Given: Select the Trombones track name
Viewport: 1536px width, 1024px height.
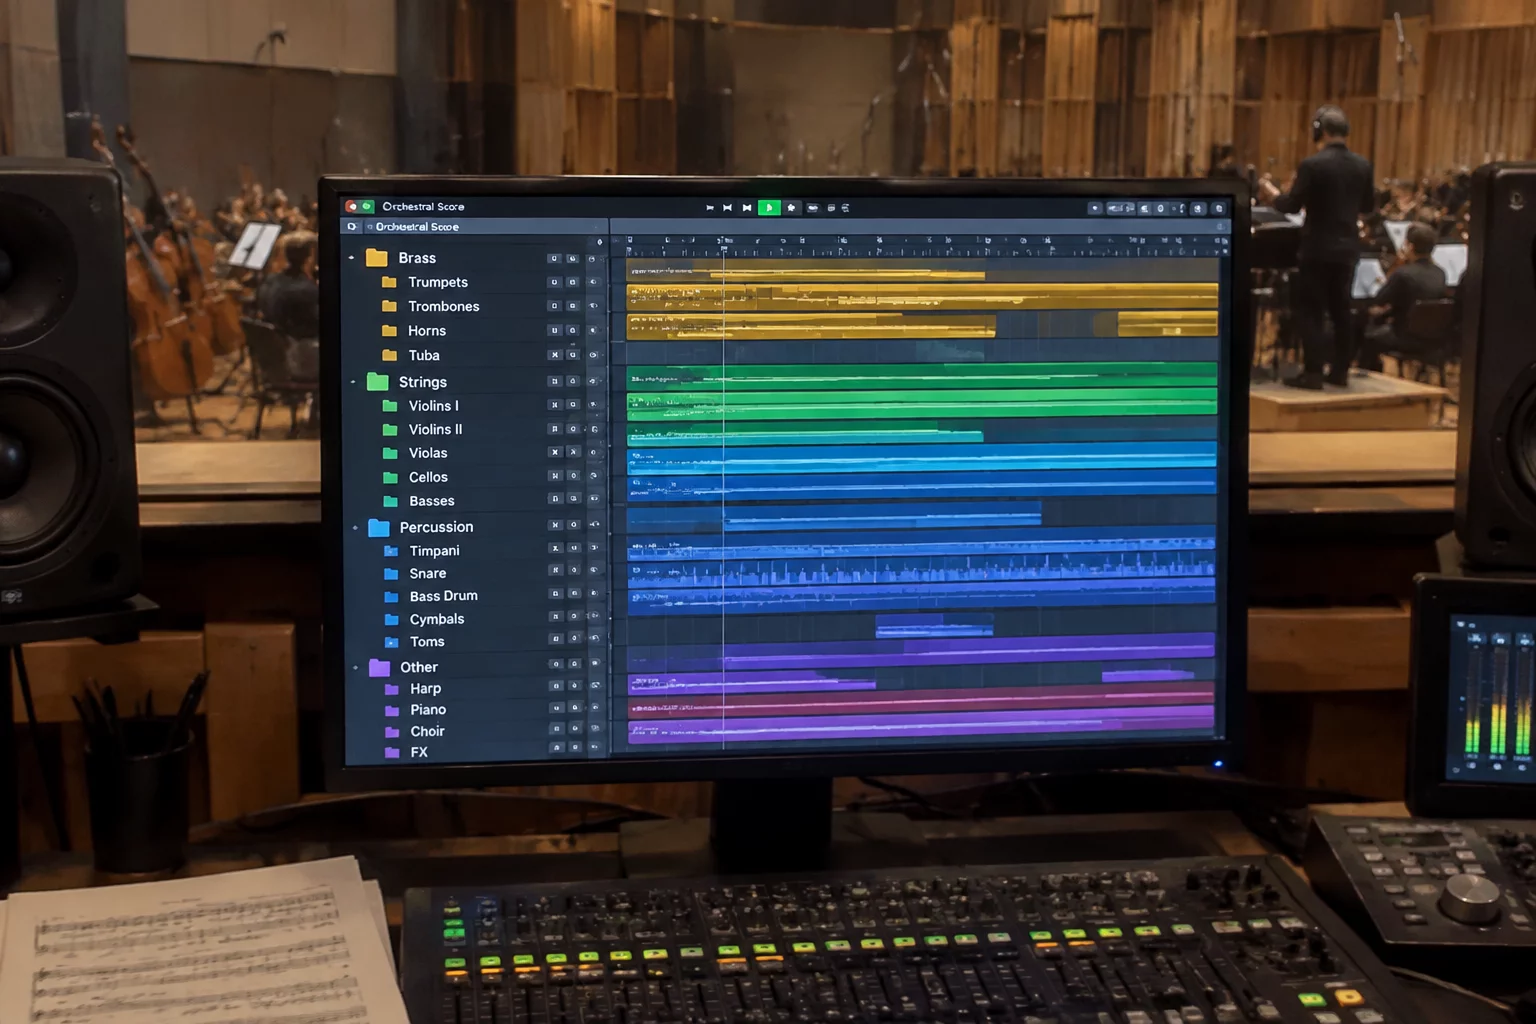Looking at the screenshot, I should click(x=444, y=306).
